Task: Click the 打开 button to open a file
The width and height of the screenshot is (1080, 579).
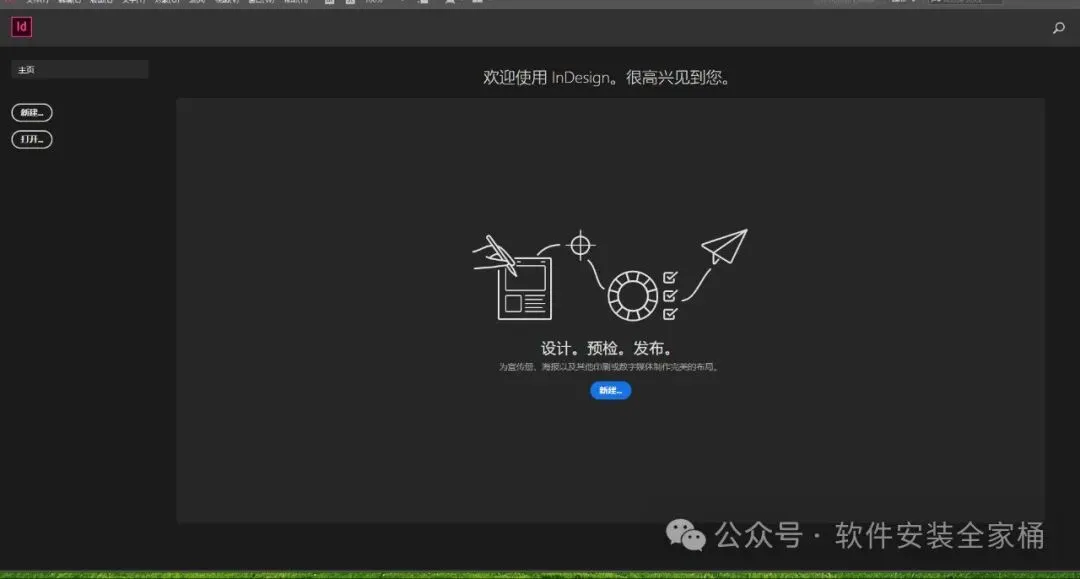Action: click(x=32, y=140)
